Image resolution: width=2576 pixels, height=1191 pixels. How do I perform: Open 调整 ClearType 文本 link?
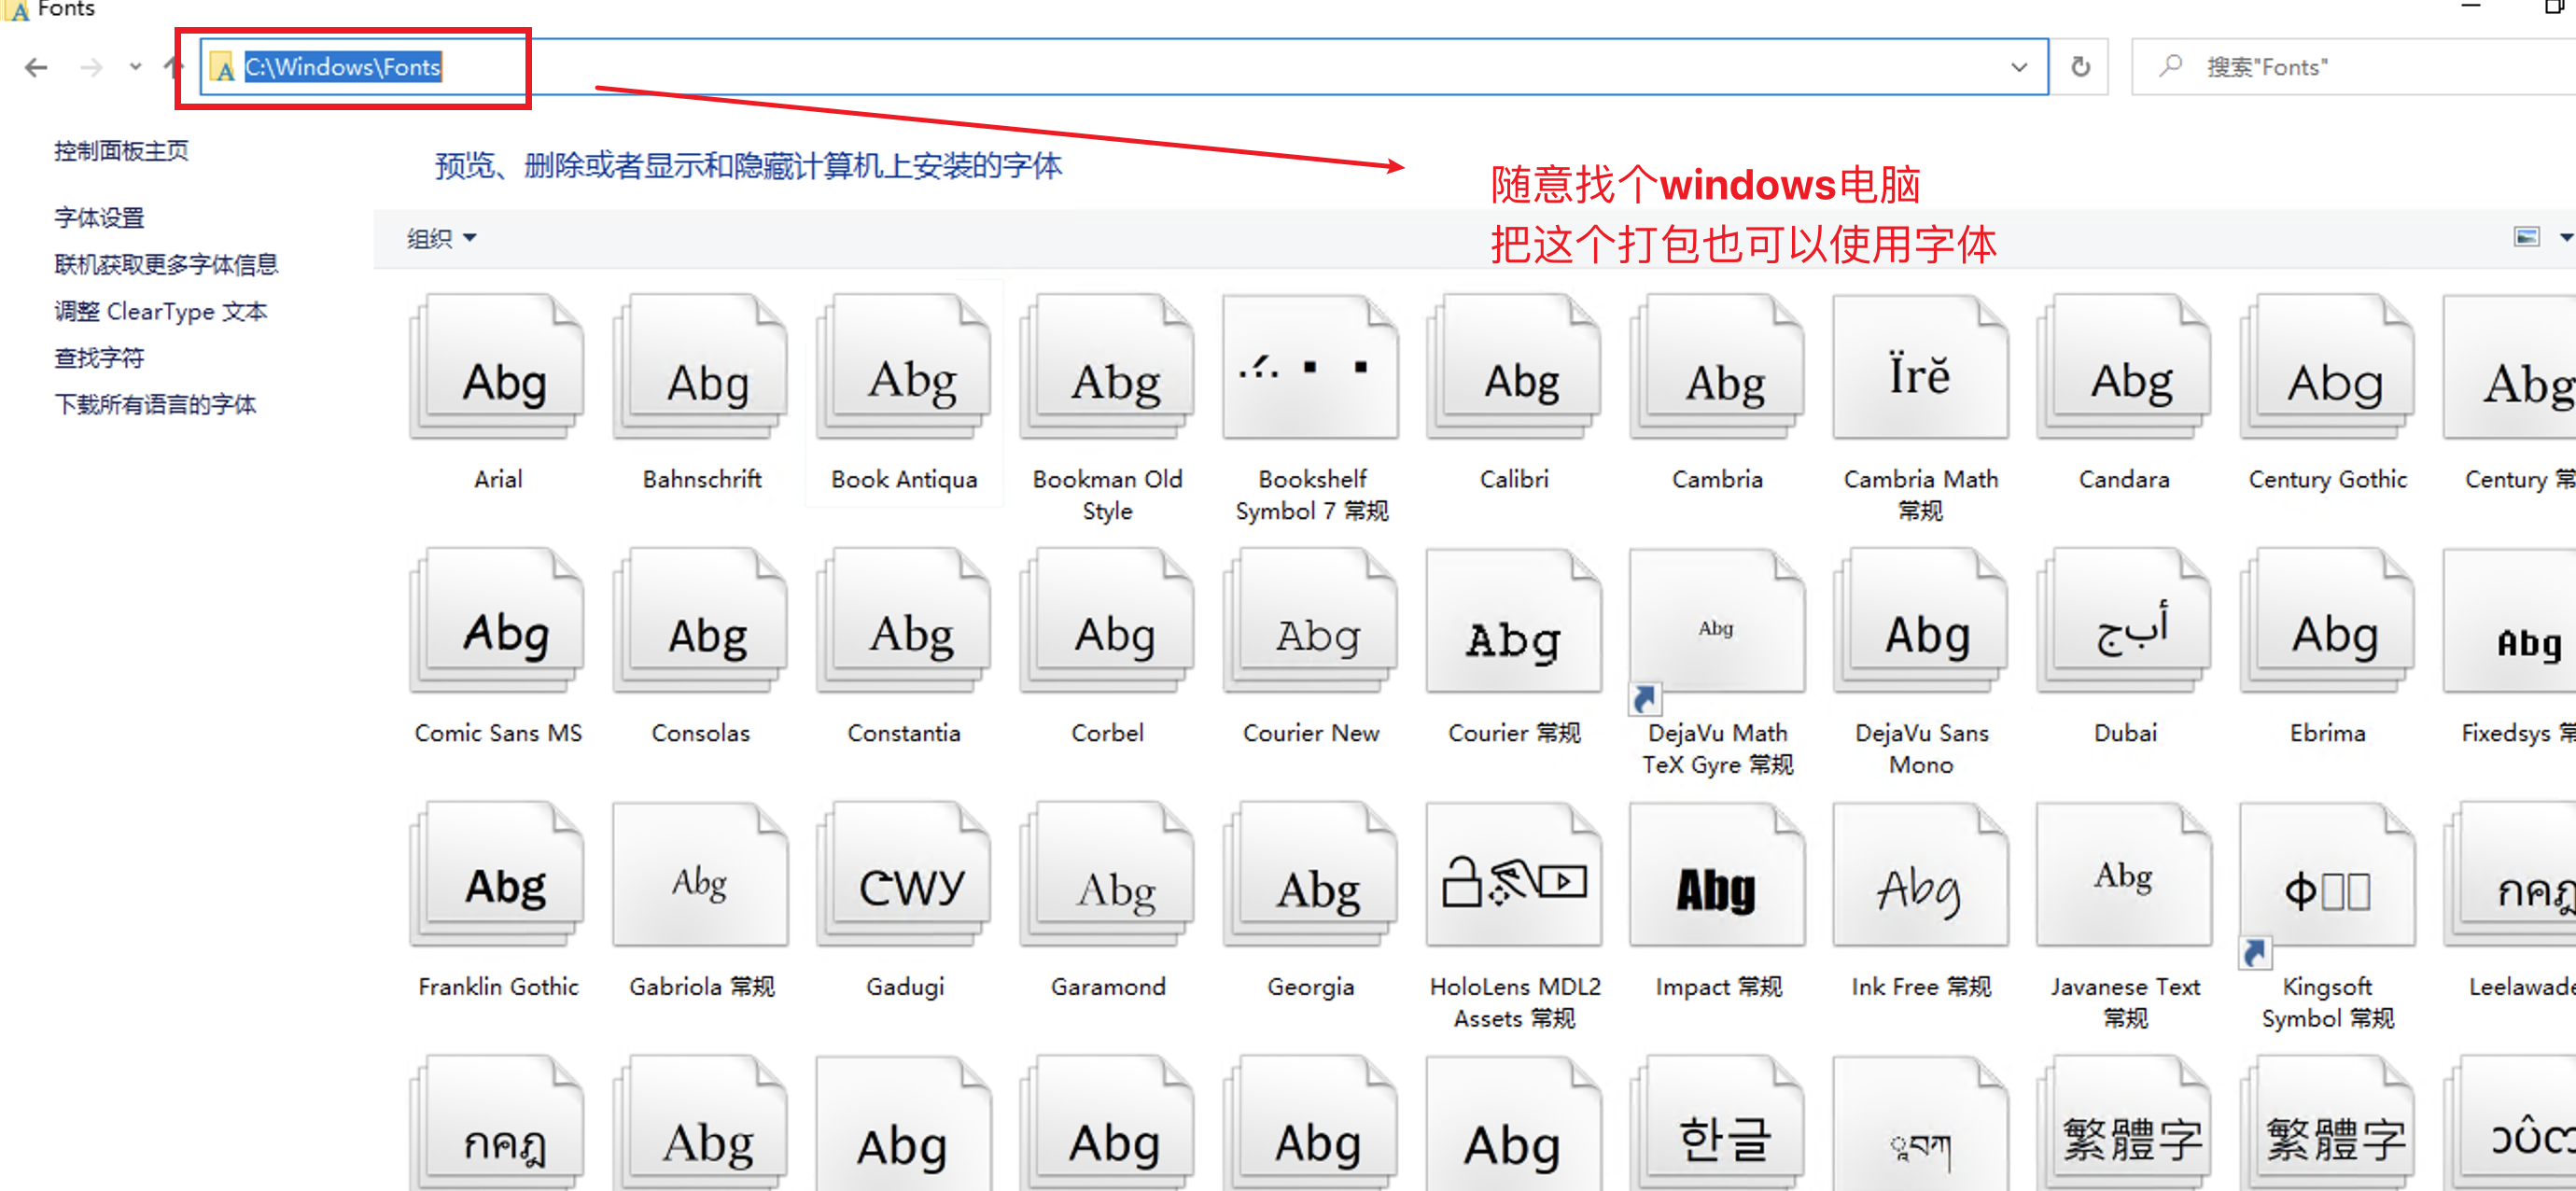pyautogui.click(x=161, y=311)
